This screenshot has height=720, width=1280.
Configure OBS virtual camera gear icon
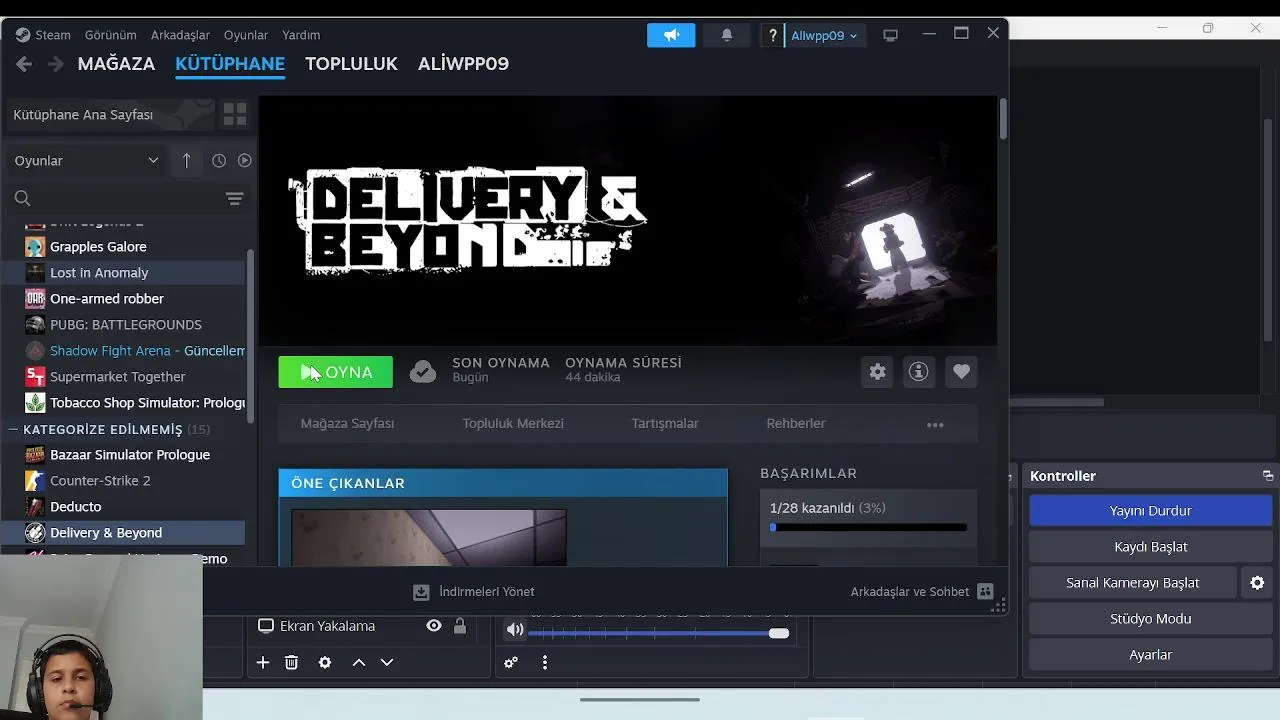(1257, 583)
